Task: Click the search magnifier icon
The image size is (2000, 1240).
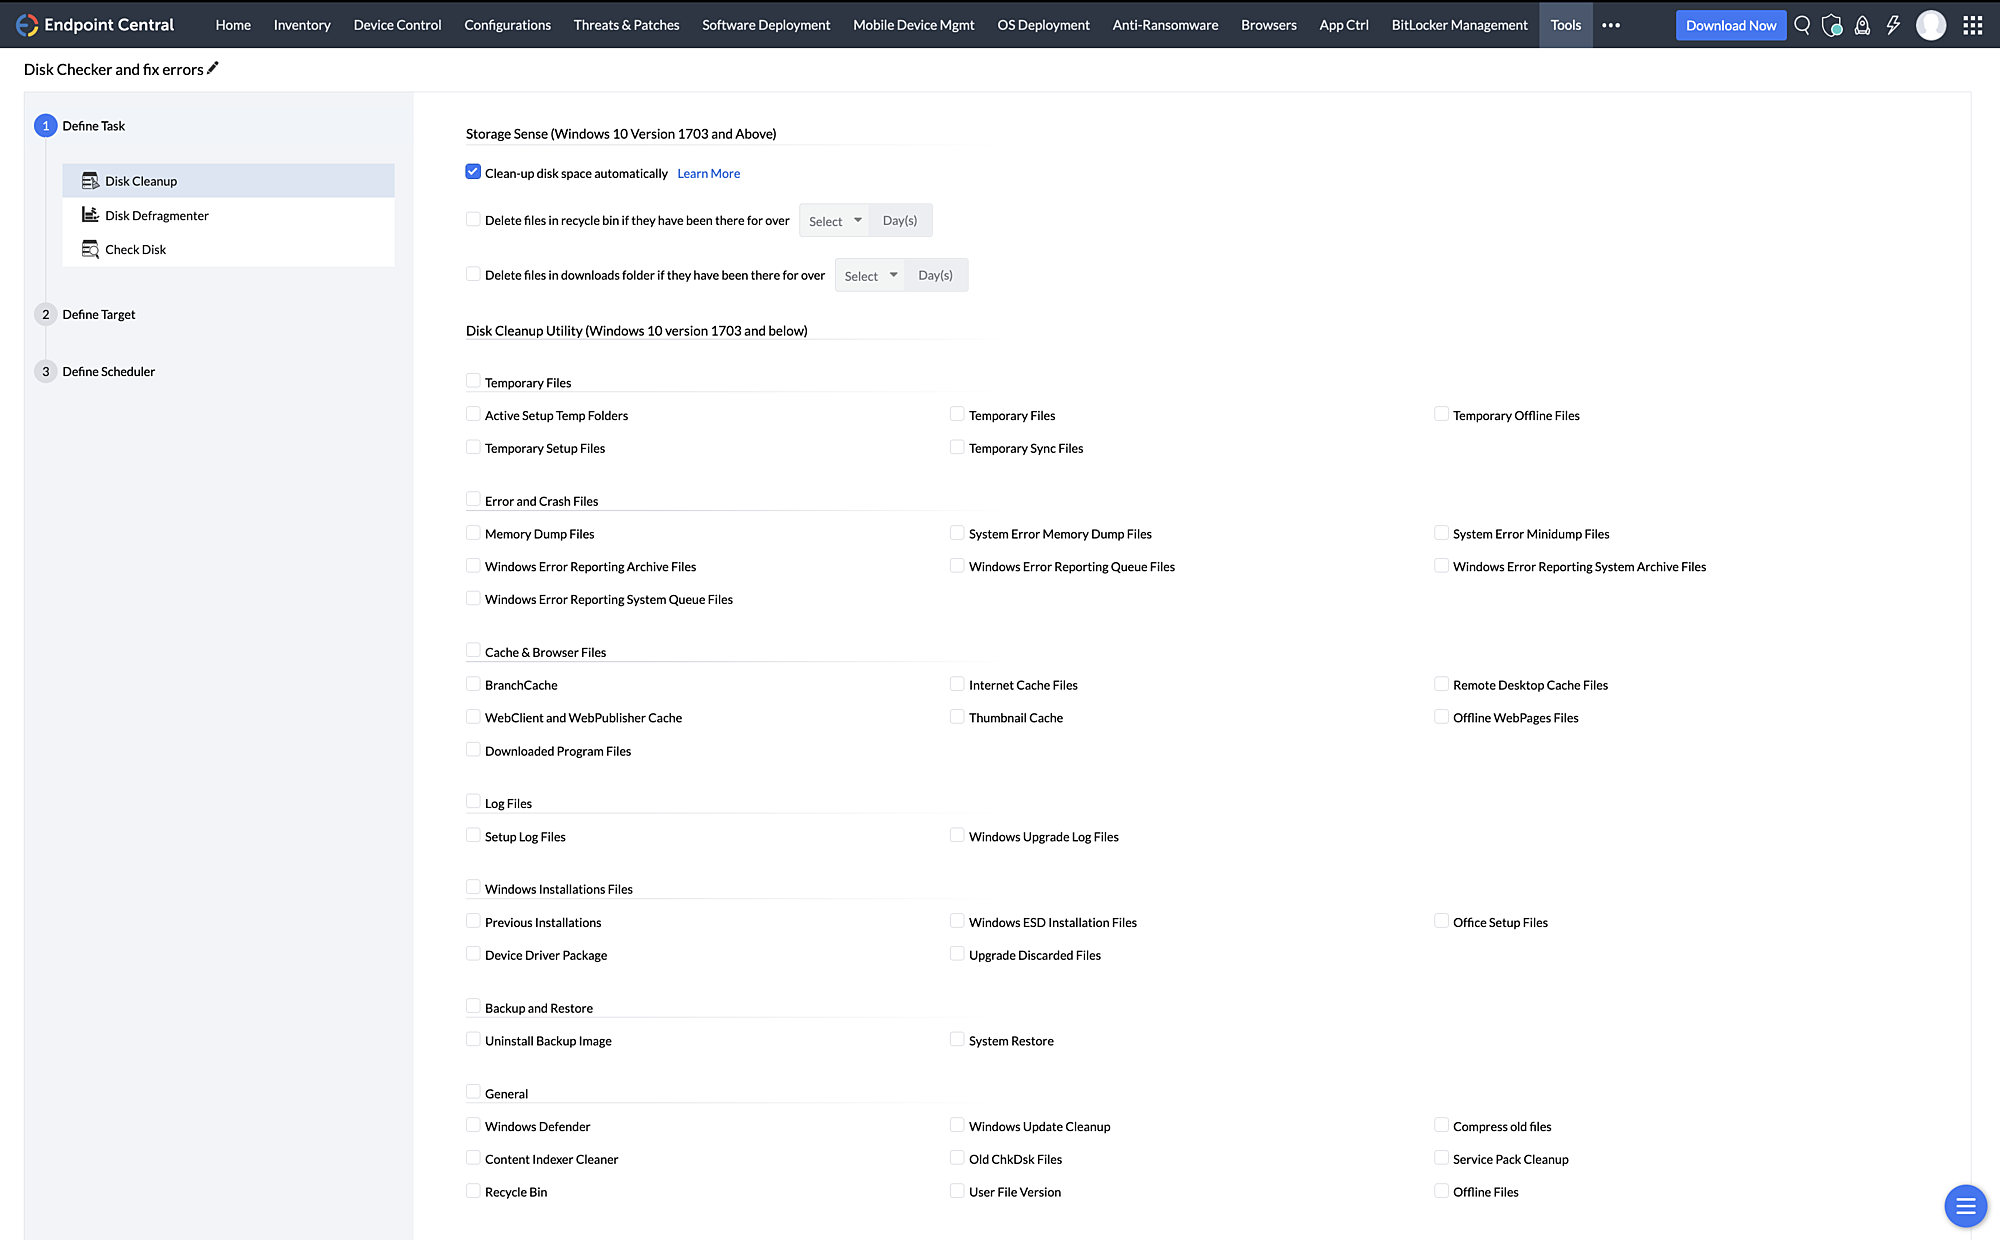Action: pyautogui.click(x=1802, y=25)
